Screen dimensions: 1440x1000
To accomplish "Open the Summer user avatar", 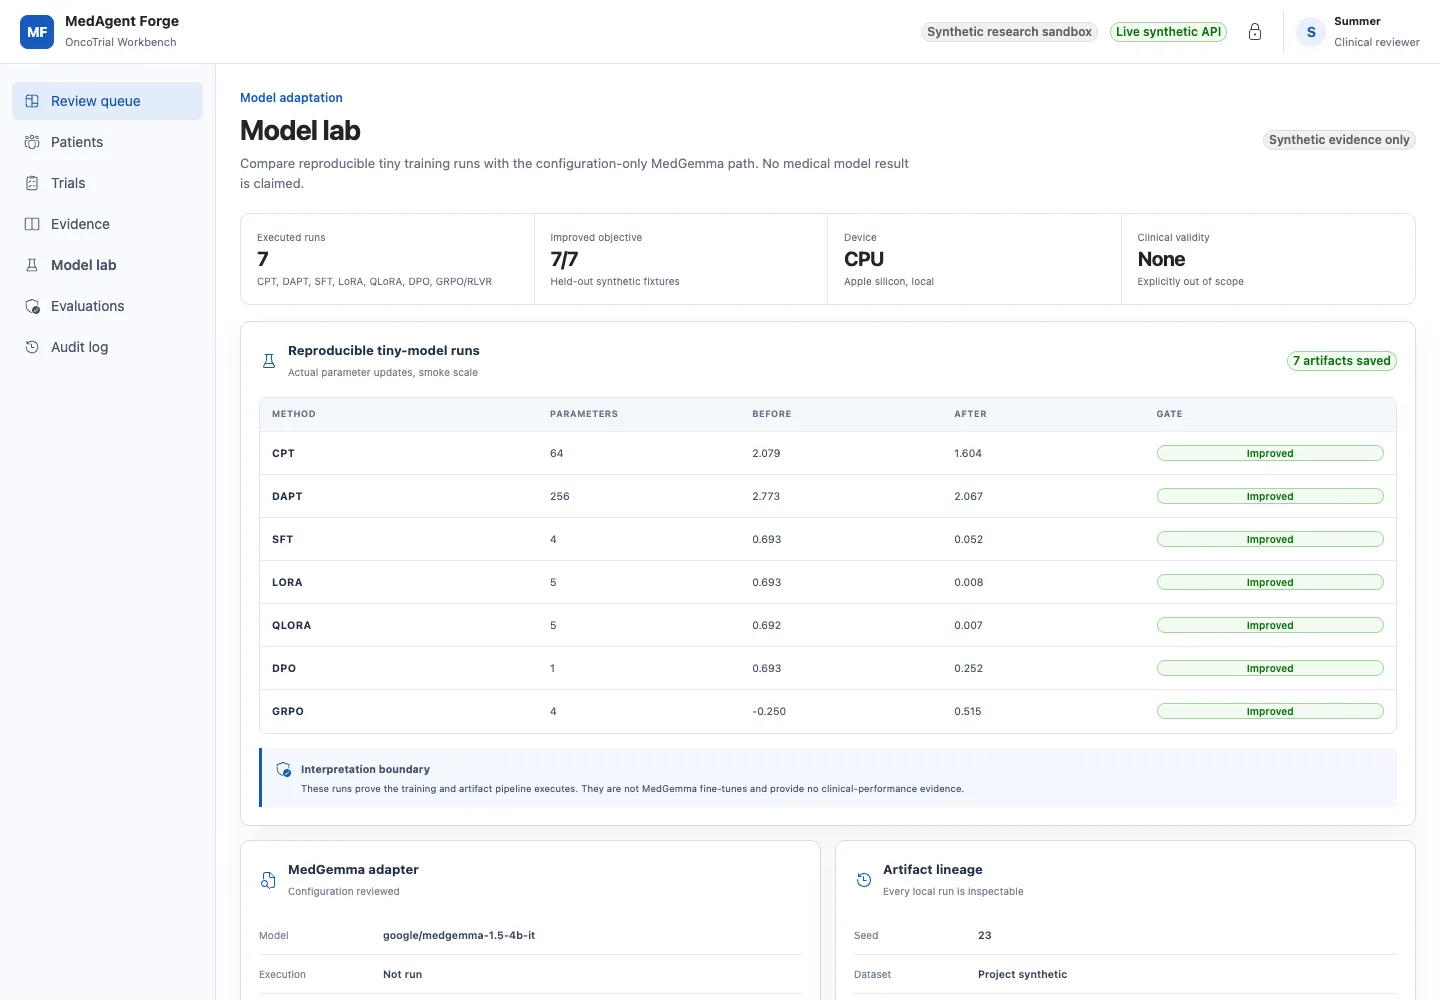I will pyautogui.click(x=1311, y=32).
